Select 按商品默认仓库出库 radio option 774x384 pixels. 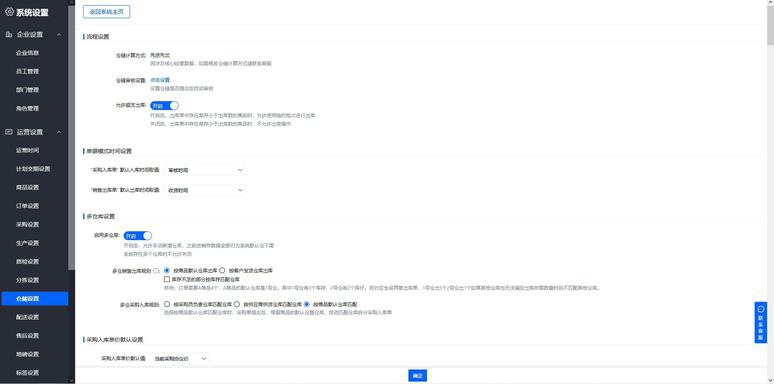(x=167, y=270)
